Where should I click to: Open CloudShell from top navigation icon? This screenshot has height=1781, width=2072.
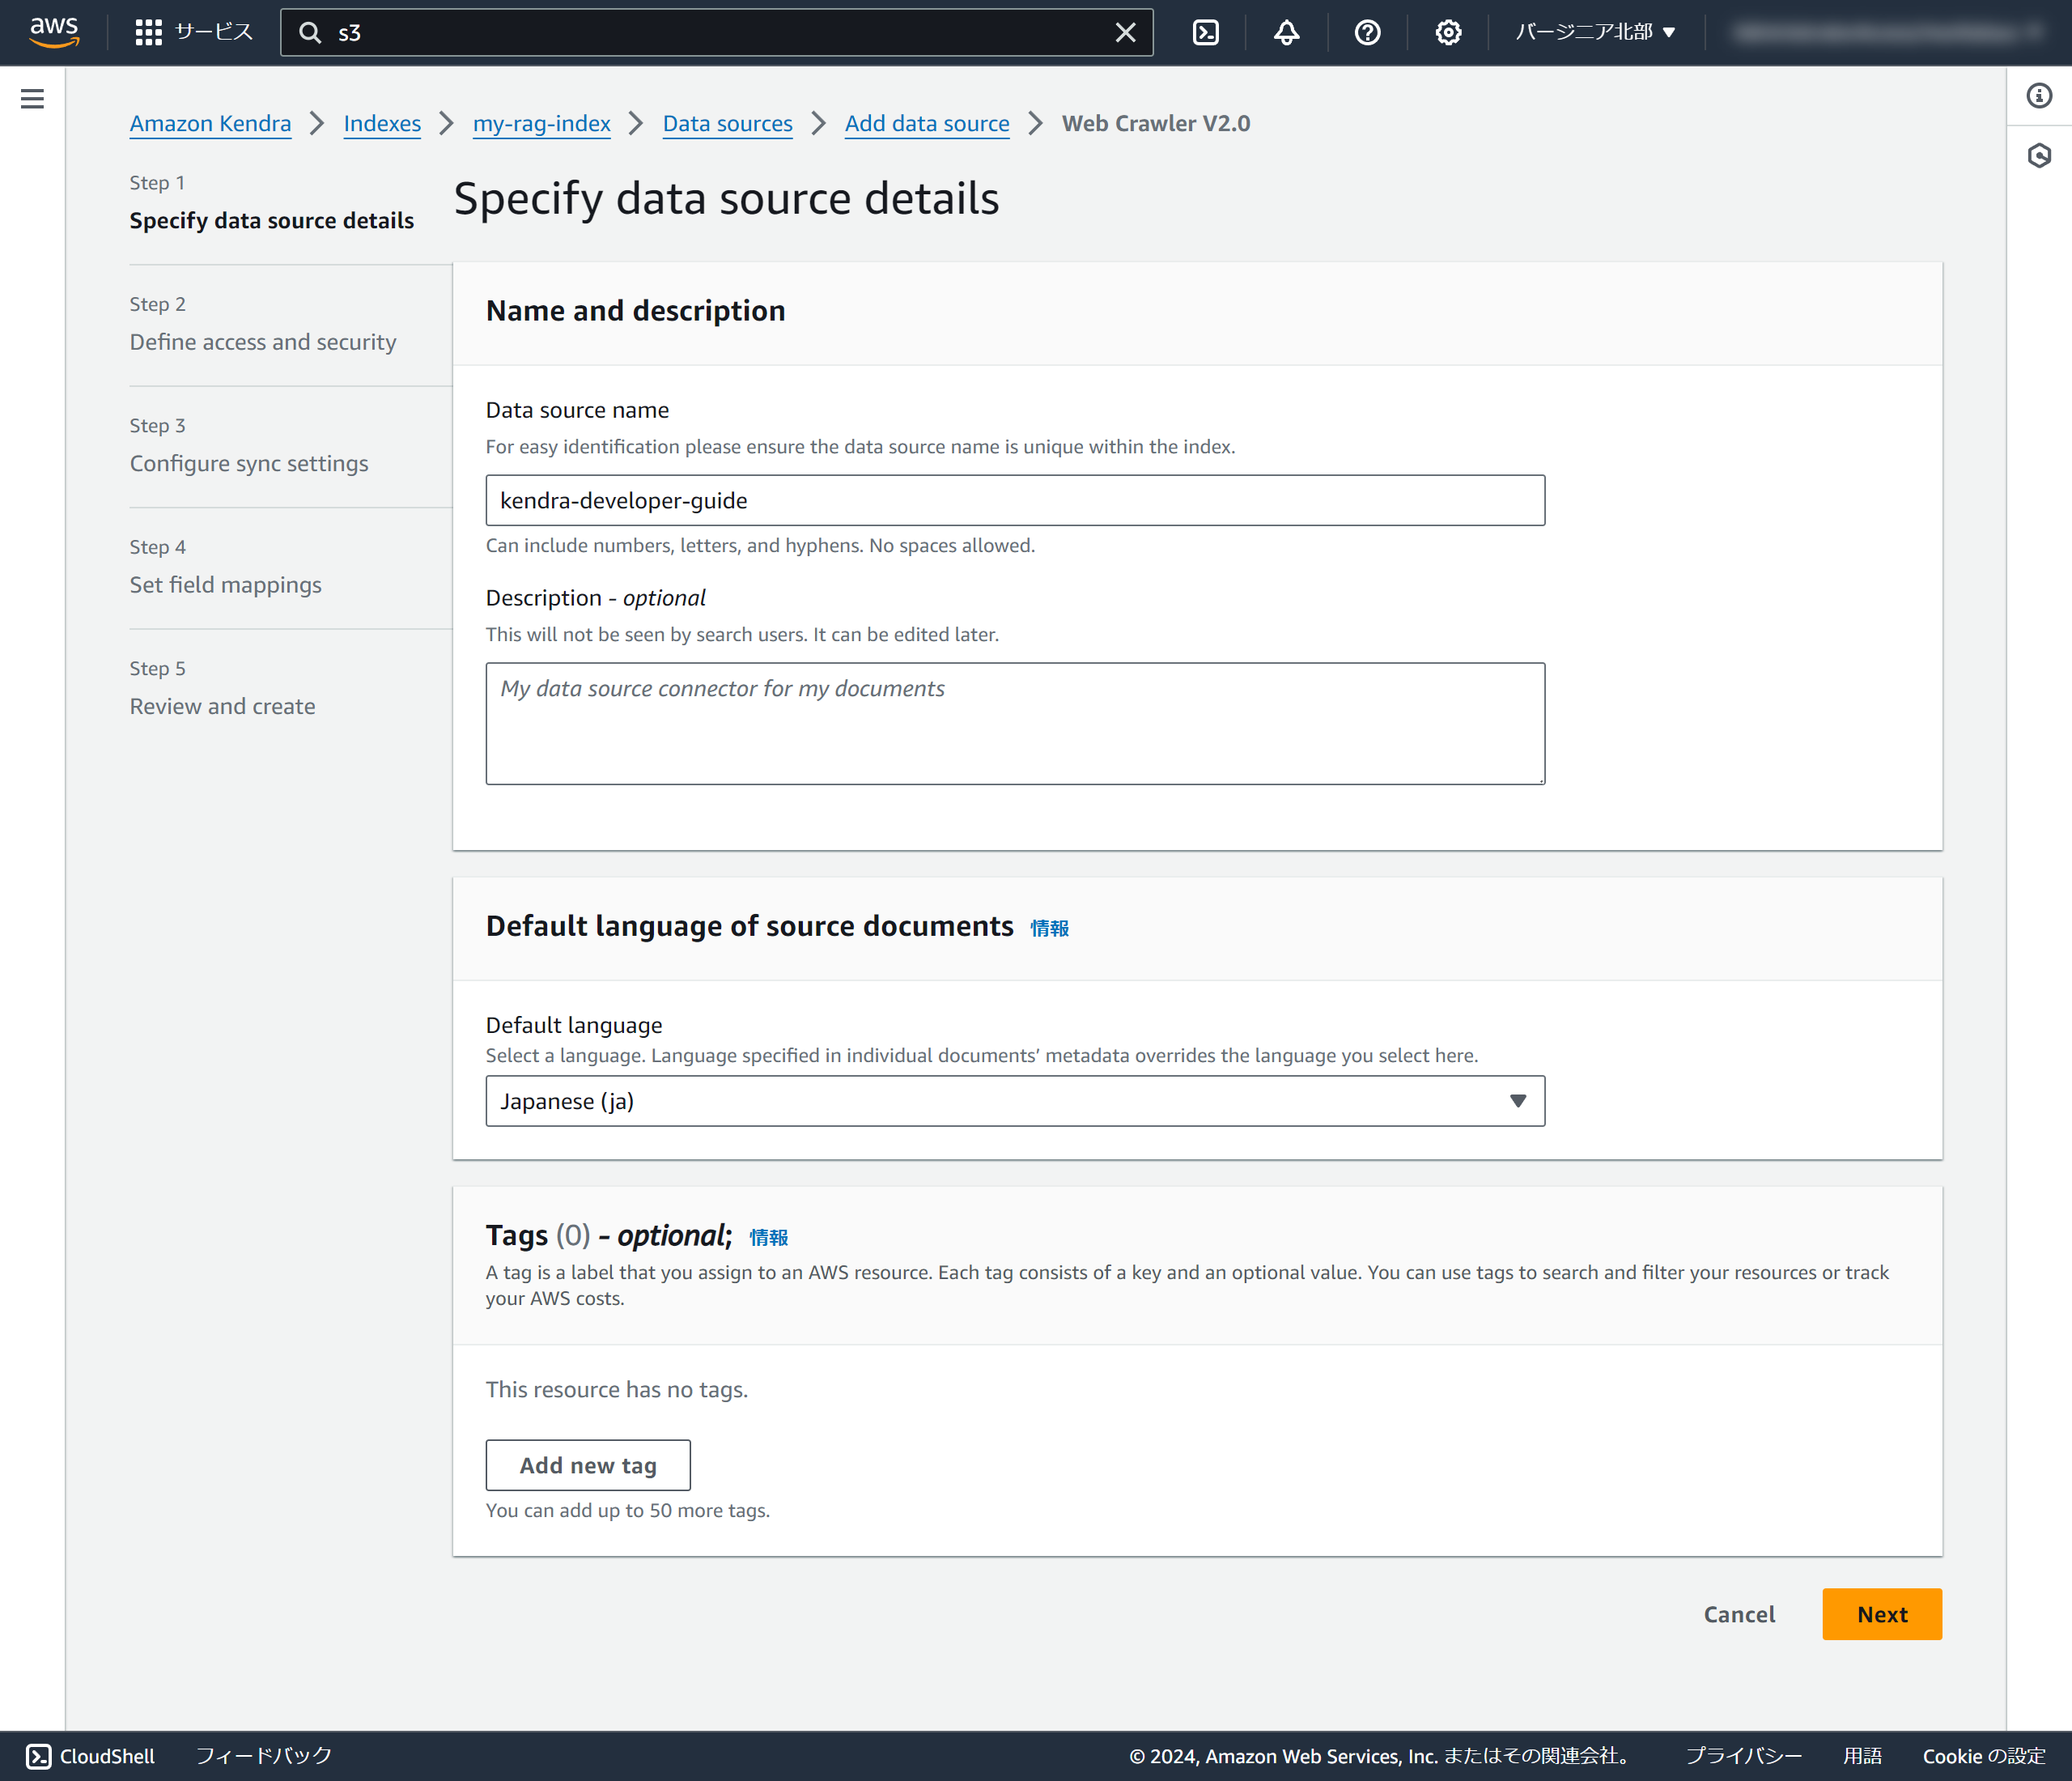[x=1206, y=32]
